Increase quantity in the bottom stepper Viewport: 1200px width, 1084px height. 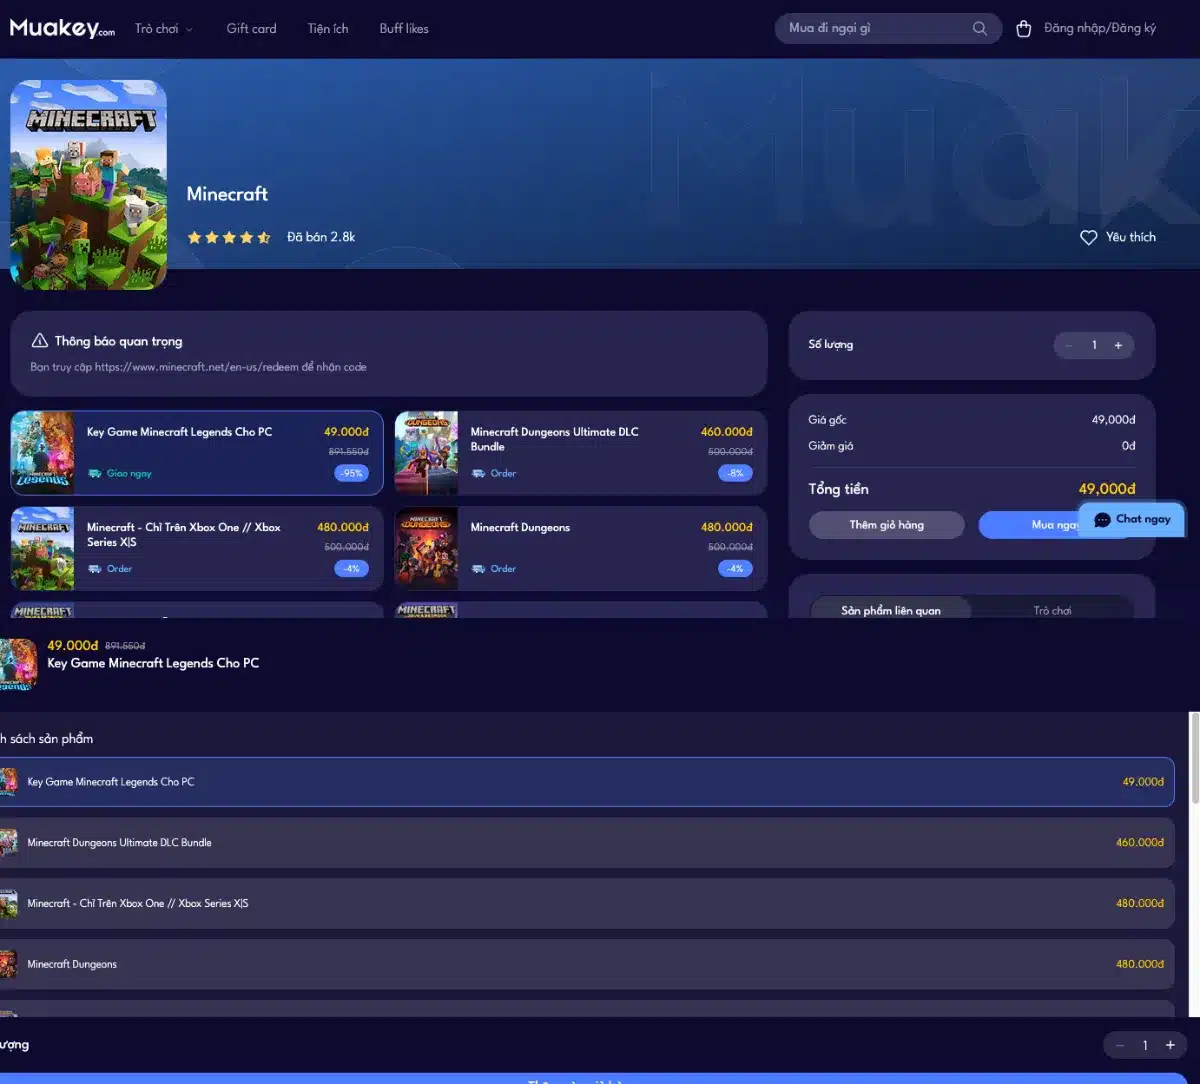pos(1170,1045)
